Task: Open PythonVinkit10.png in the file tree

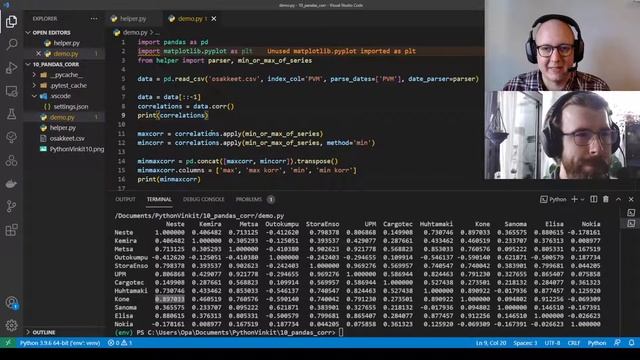Action: 77,149
